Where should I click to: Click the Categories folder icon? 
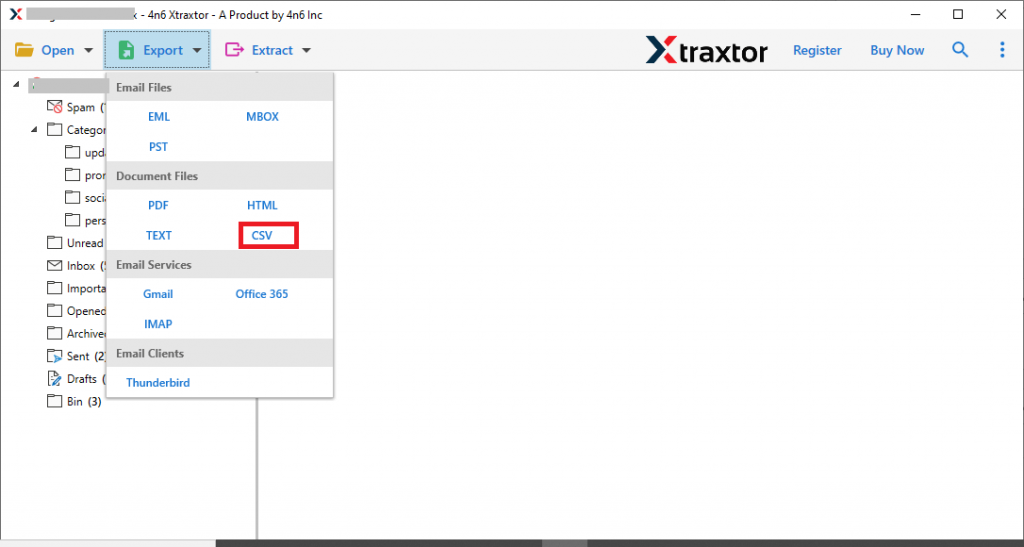[x=54, y=130]
